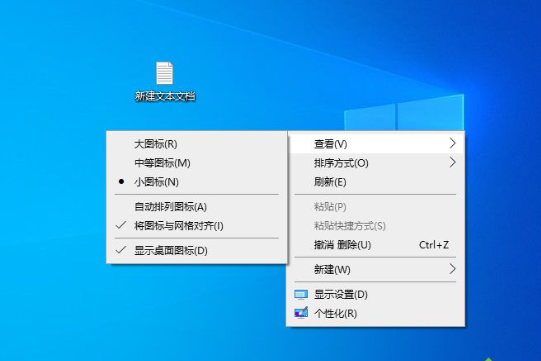The image size is (541, 361).
Task: Open the 新建(W) menu entry
Action: point(375,270)
